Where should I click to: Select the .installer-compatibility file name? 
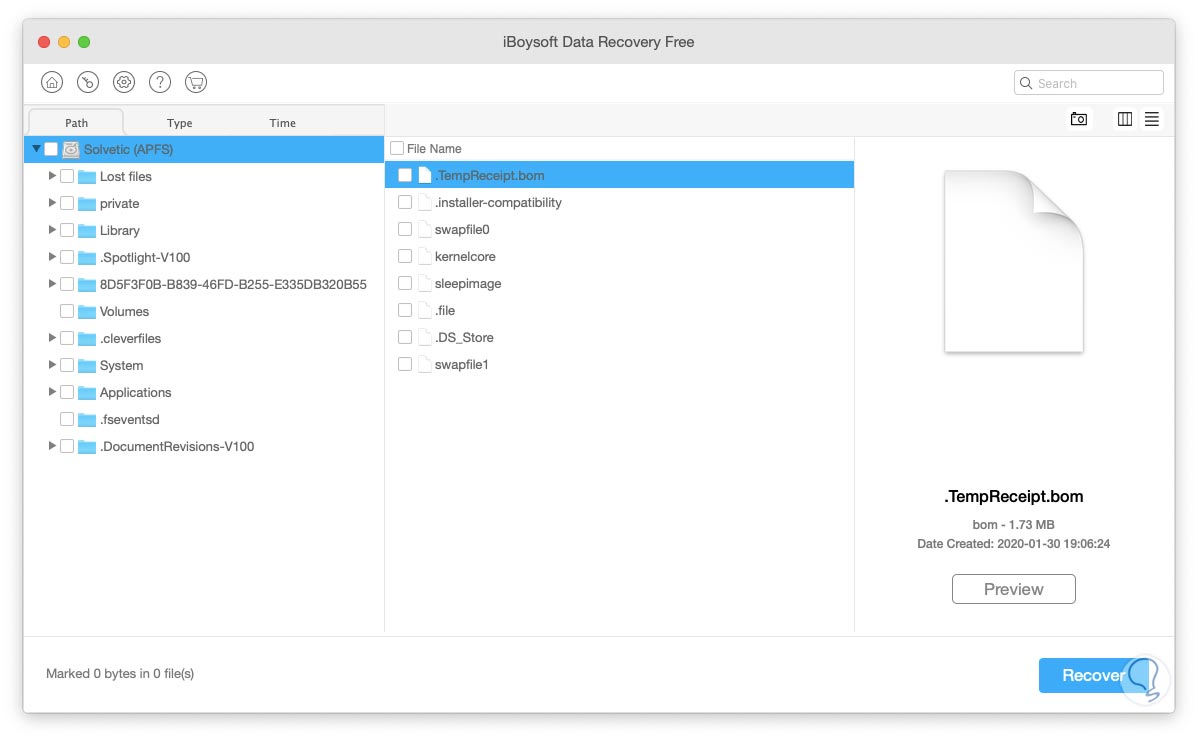(x=498, y=202)
